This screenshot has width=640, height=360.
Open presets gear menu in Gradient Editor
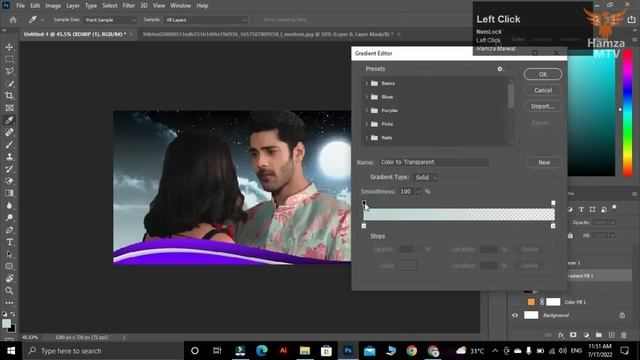click(x=500, y=69)
